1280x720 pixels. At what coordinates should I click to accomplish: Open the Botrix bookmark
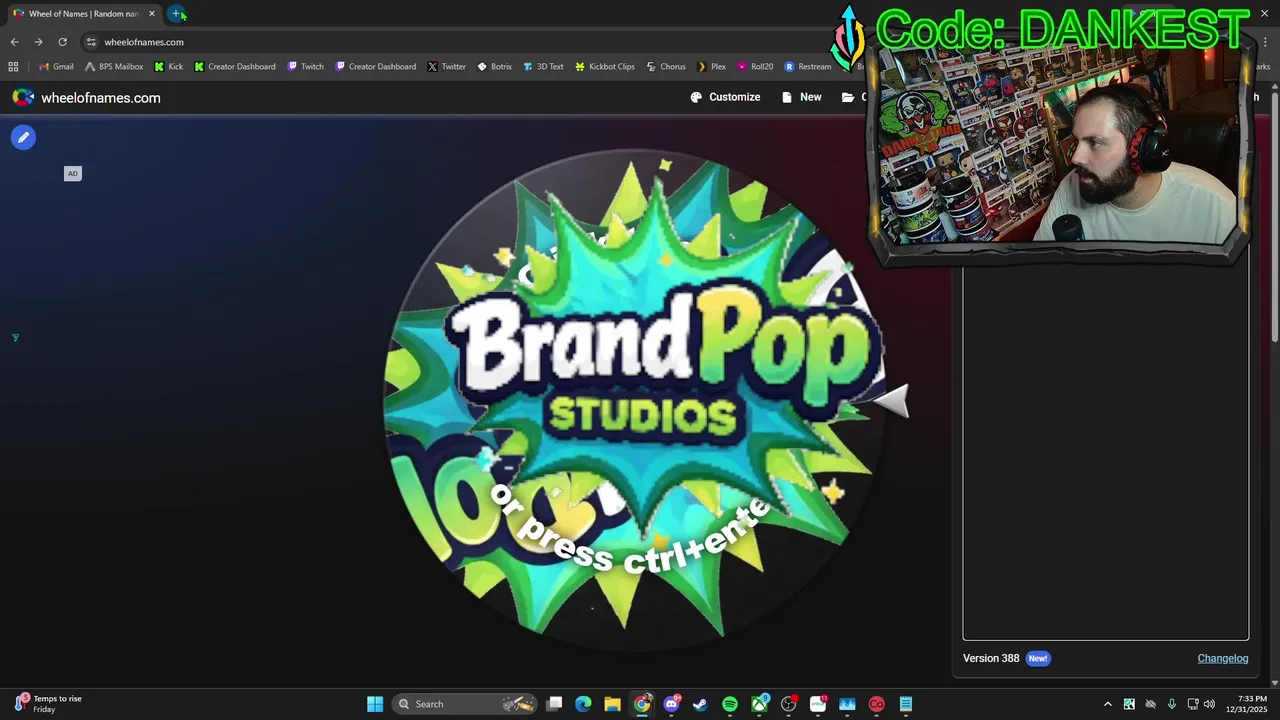point(494,67)
